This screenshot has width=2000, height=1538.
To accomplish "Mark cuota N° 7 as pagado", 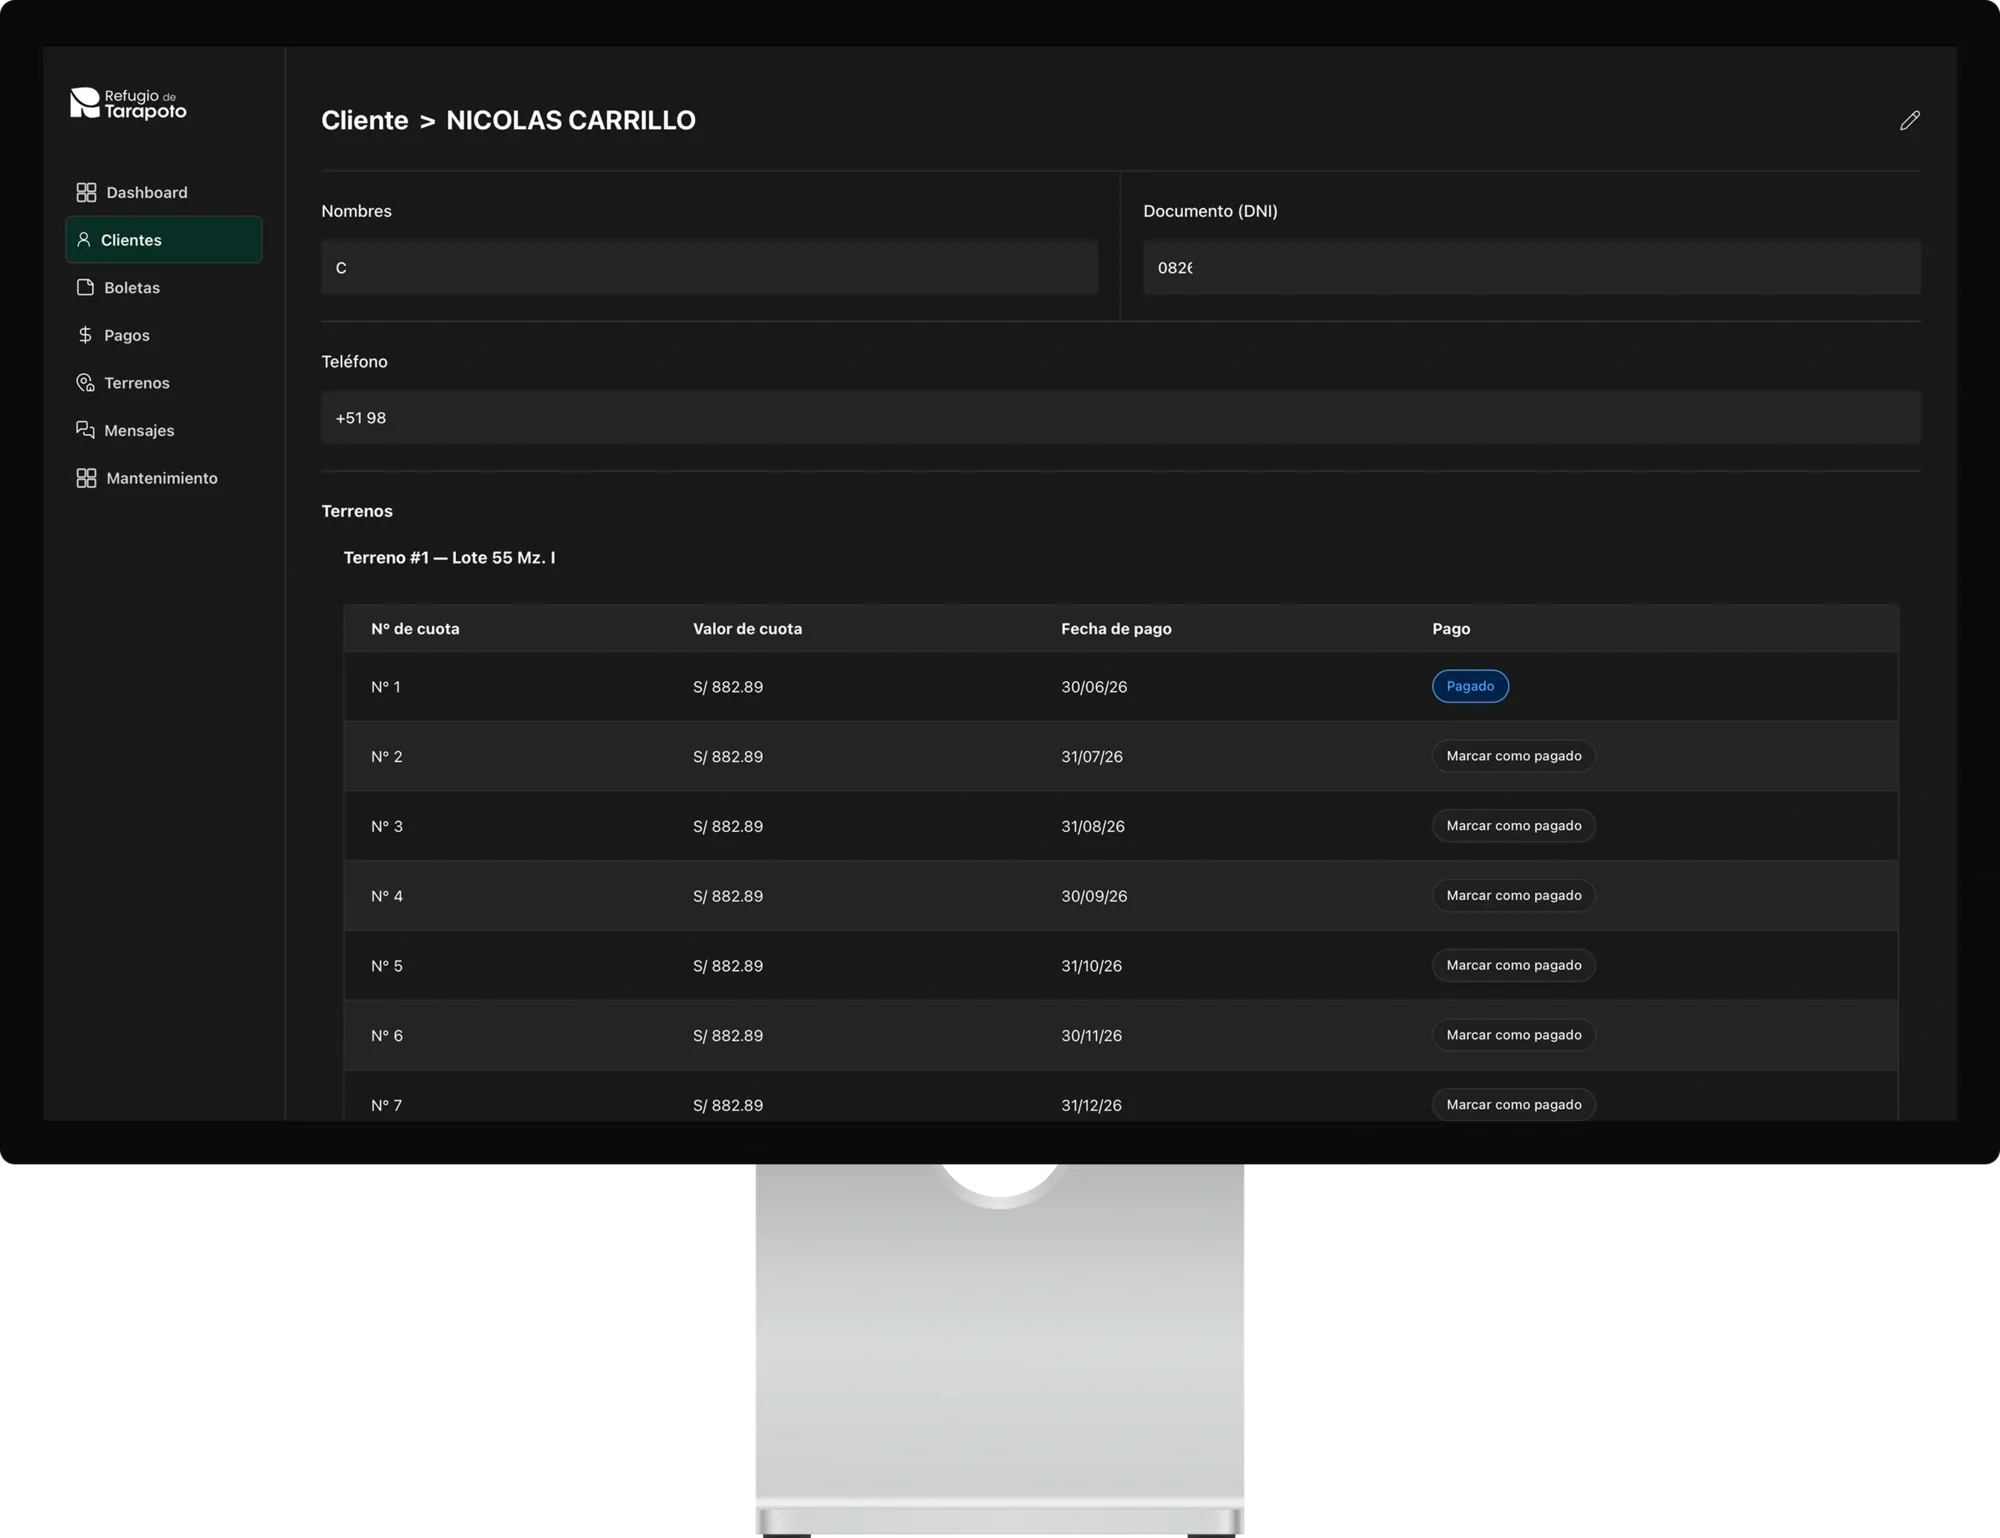I will point(1513,1105).
